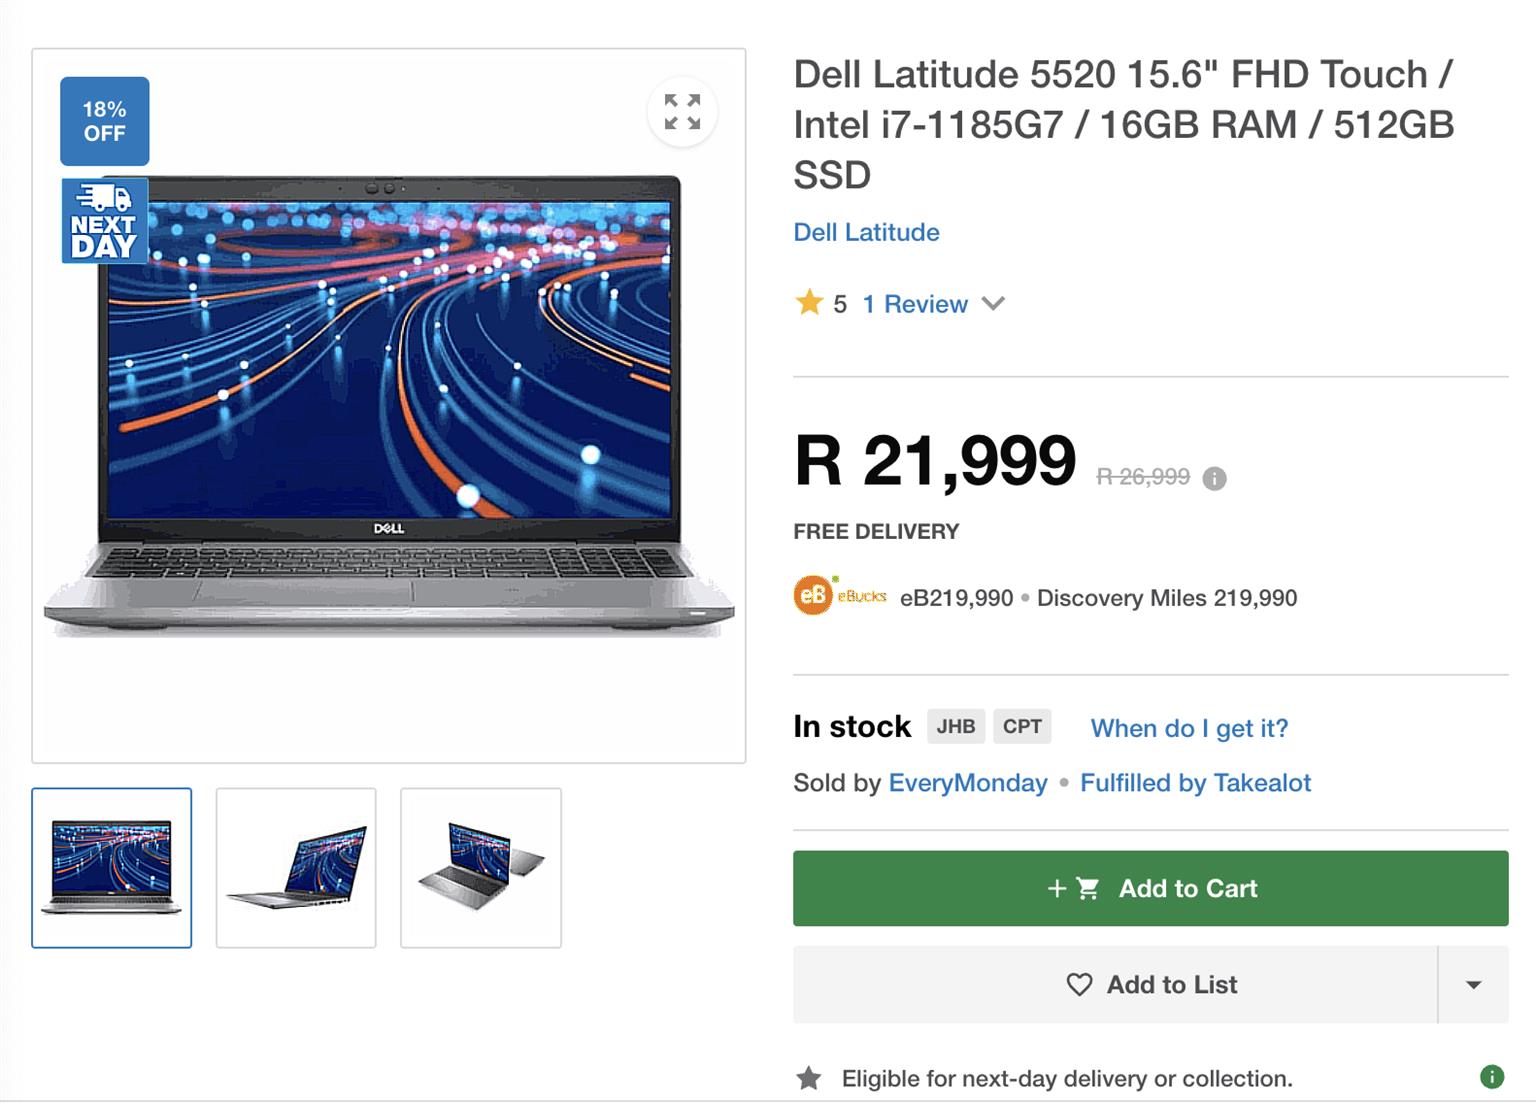This screenshot has height=1103, width=1536.
Task: Open the 1 Review link
Action: coord(915,304)
